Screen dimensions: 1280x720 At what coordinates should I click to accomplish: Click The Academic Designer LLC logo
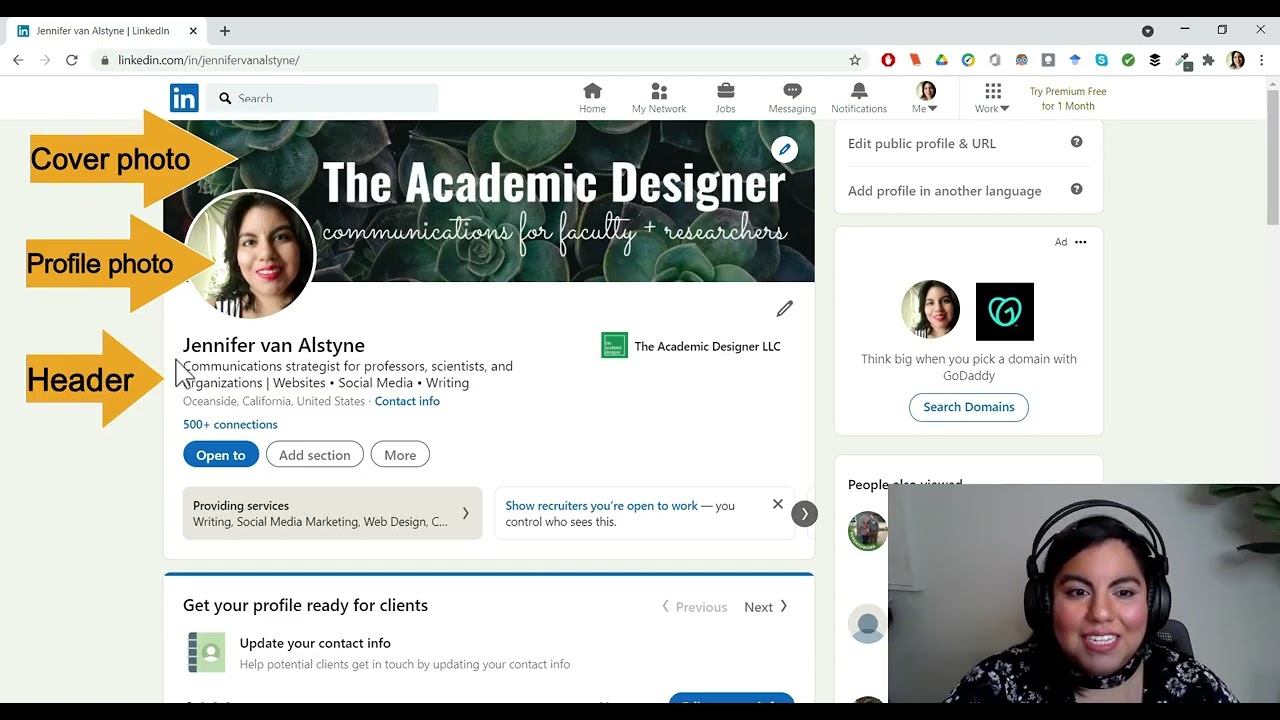pyautogui.click(x=614, y=346)
